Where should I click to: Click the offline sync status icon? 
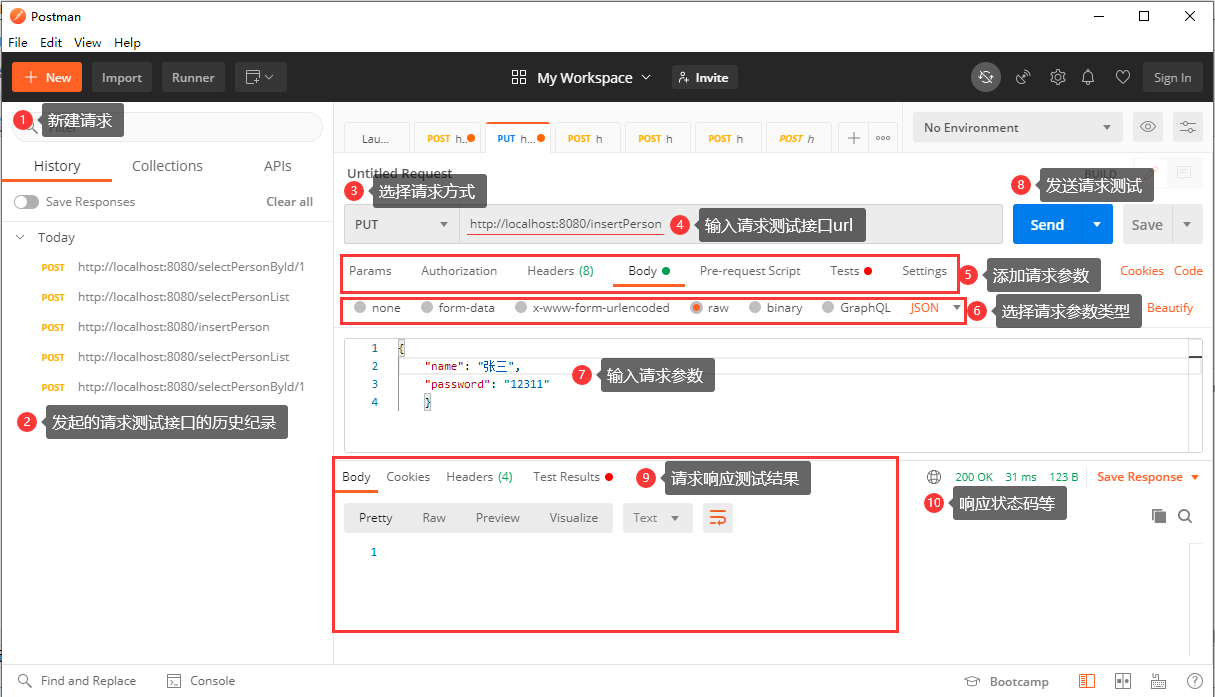pyautogui.click(x=986, y=77)
